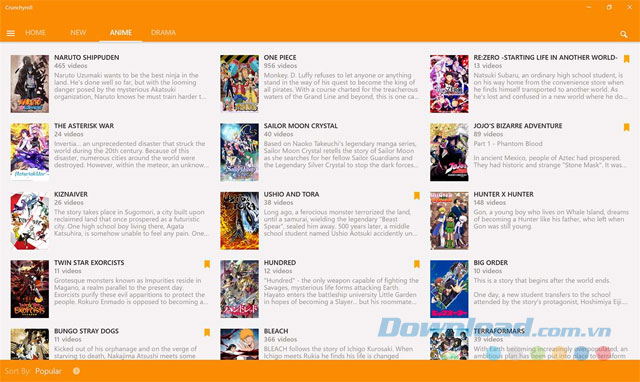This screenshot has width=640, height=382.
Task: Open Ushio and Tora poster thumbnail
Action: coord(240,221)
